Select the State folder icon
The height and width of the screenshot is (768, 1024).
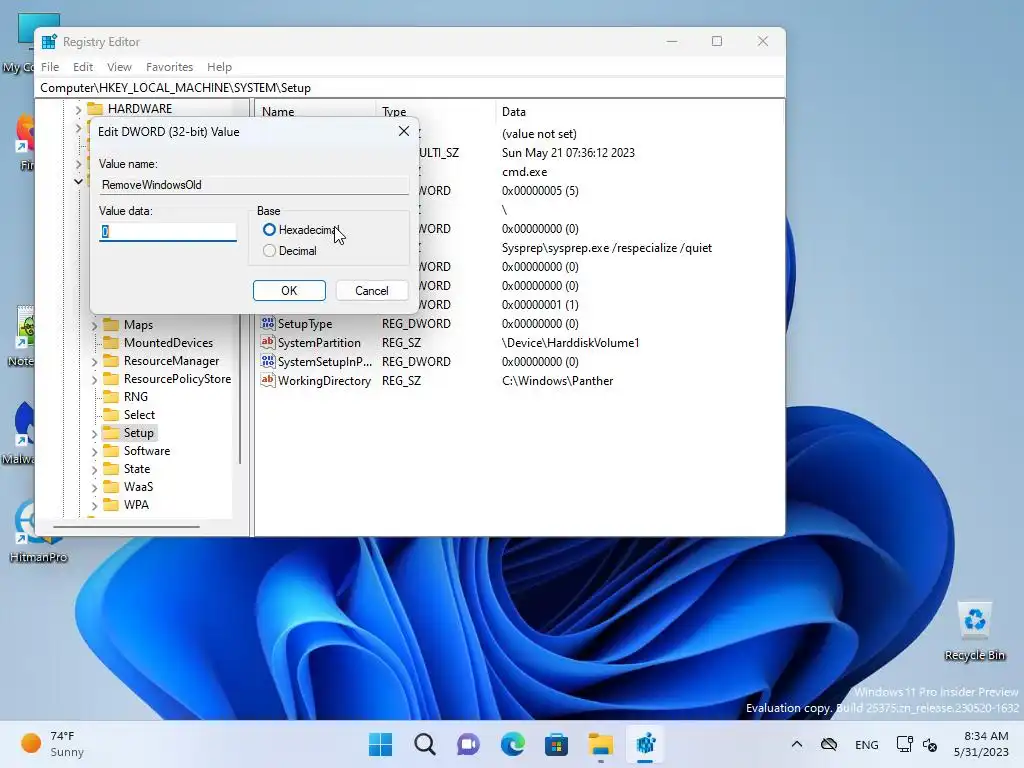[112, 469]
